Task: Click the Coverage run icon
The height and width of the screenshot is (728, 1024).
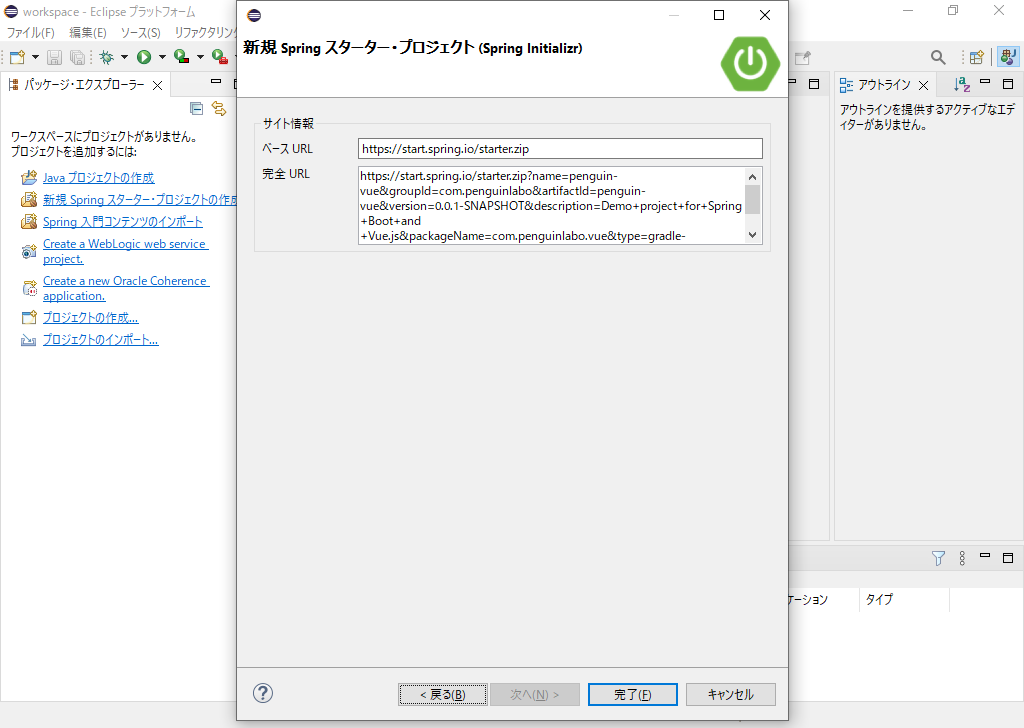Action: (182, 57)
